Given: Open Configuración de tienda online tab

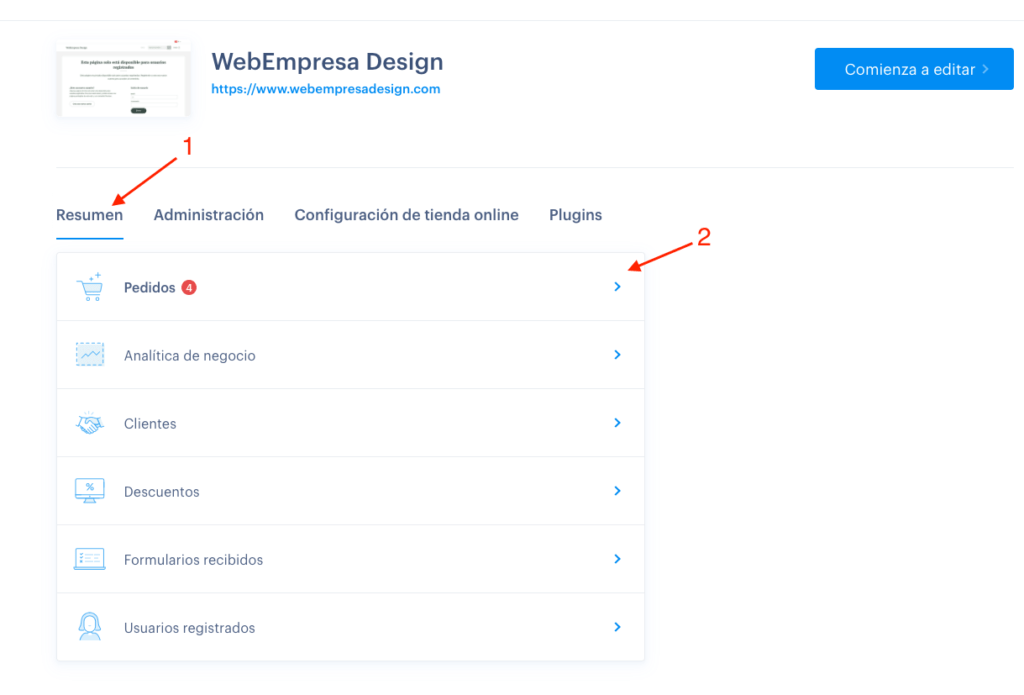Looking at the screenshot, I should point(406,215).
